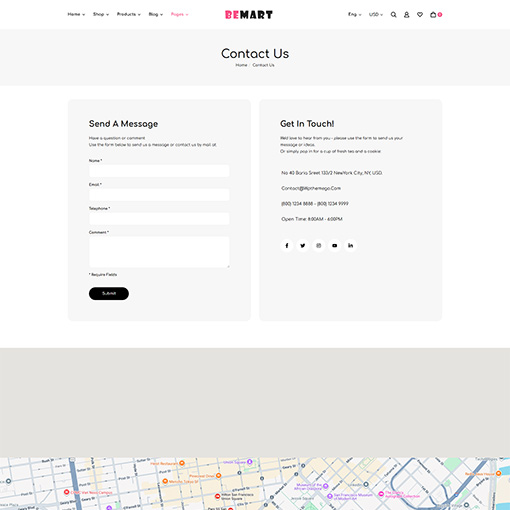Click the Get In Touch! heading
The image size is (510, 510).
307,124
